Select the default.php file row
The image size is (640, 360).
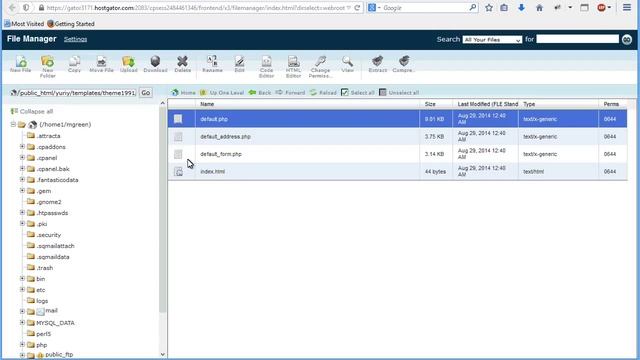pyautogui.click(x=397, y=119)
